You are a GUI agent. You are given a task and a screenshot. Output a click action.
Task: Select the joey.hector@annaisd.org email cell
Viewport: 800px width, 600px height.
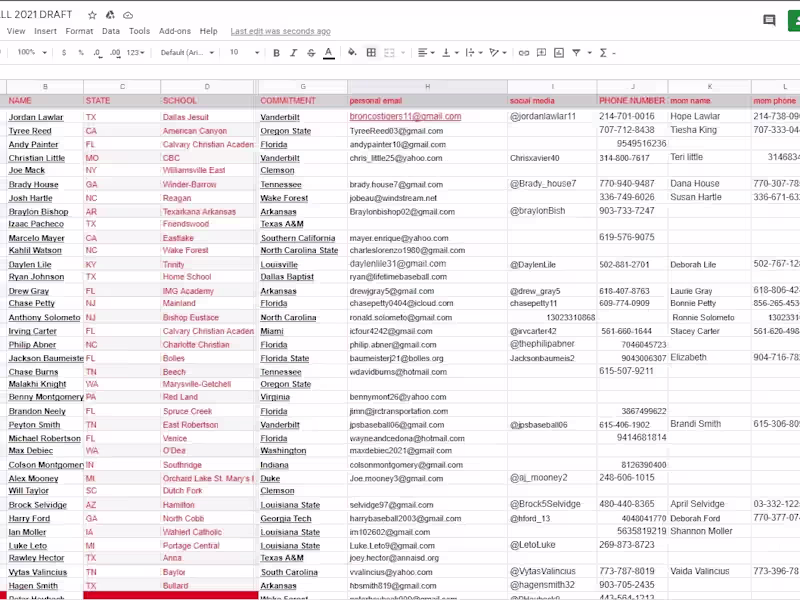[x=428, y=558]
